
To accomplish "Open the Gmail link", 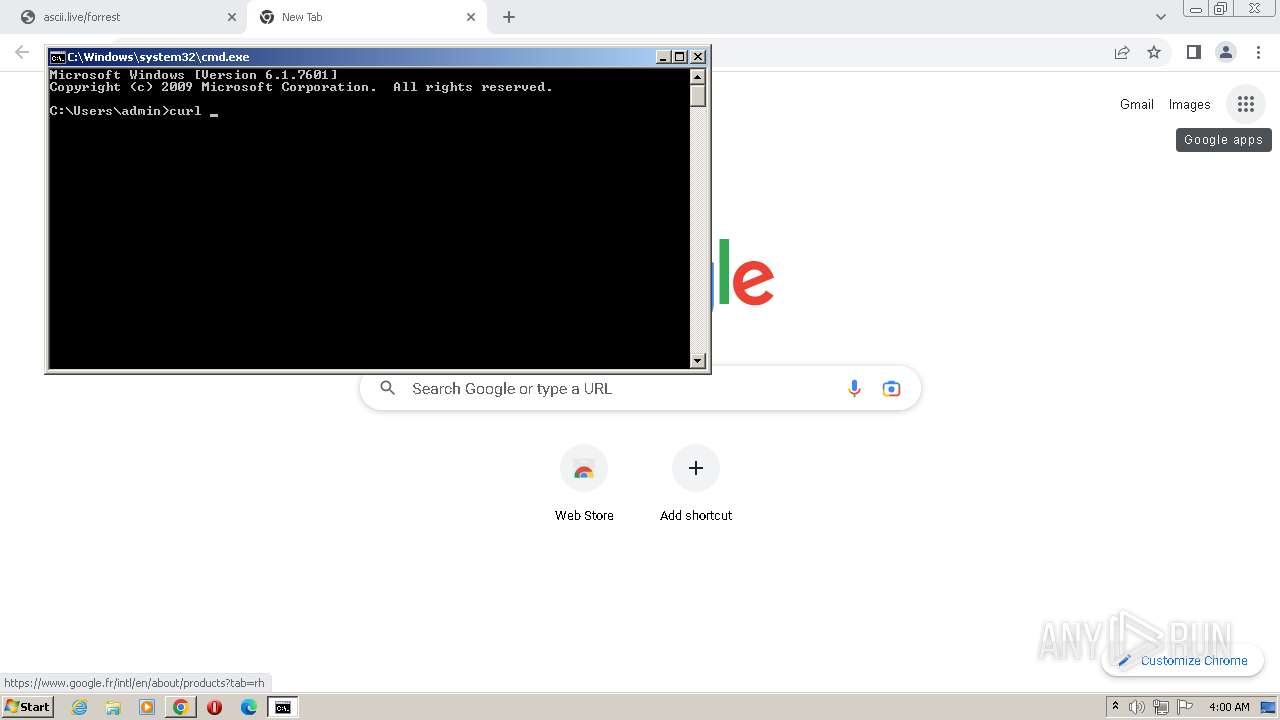I will click(x=1137, y=104).
